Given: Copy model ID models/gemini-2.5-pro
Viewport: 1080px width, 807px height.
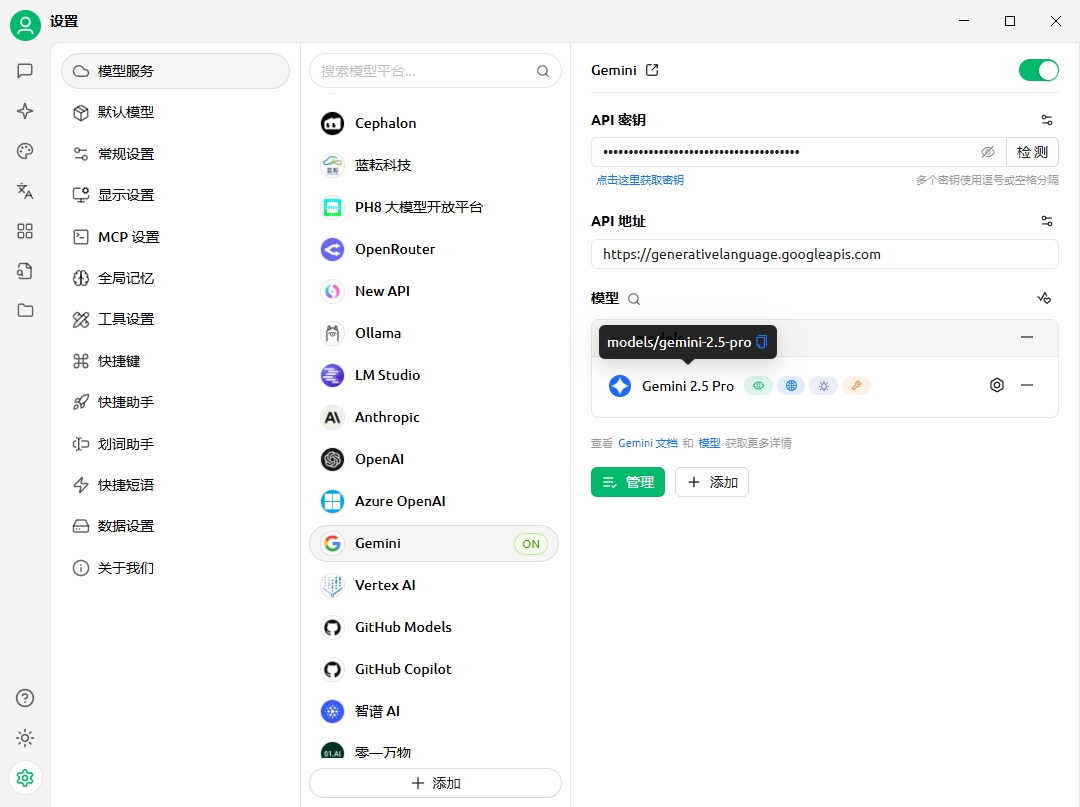Looking at the screenshot, I should tap(761, 342).
